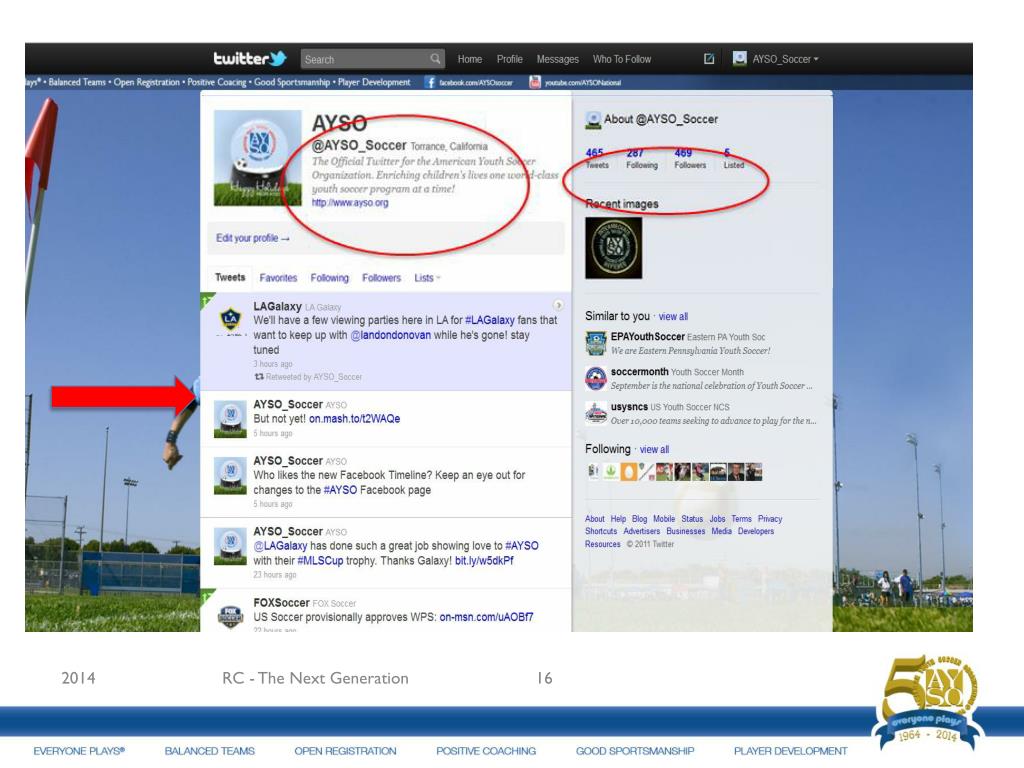Click the YouTube icon in the banner

(x=535, y=82)
